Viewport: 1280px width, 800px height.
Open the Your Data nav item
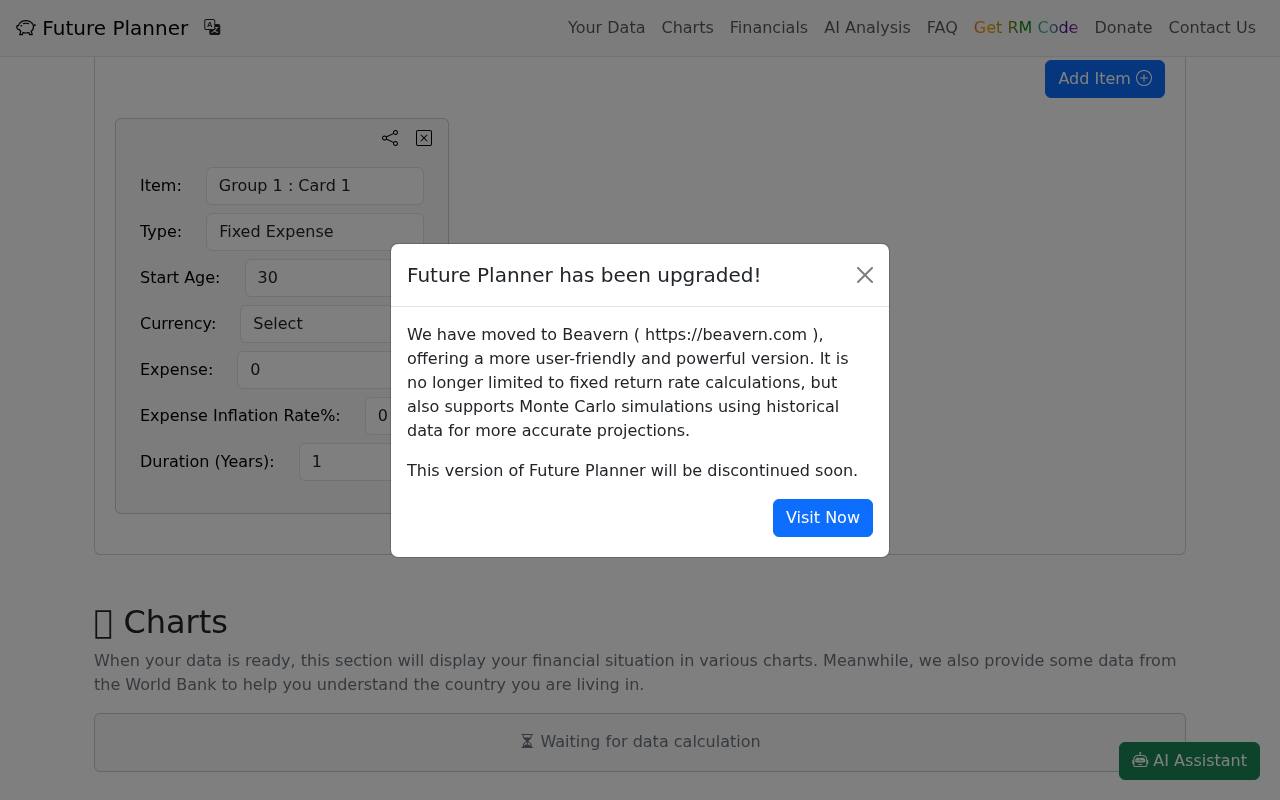coord(606,28)
